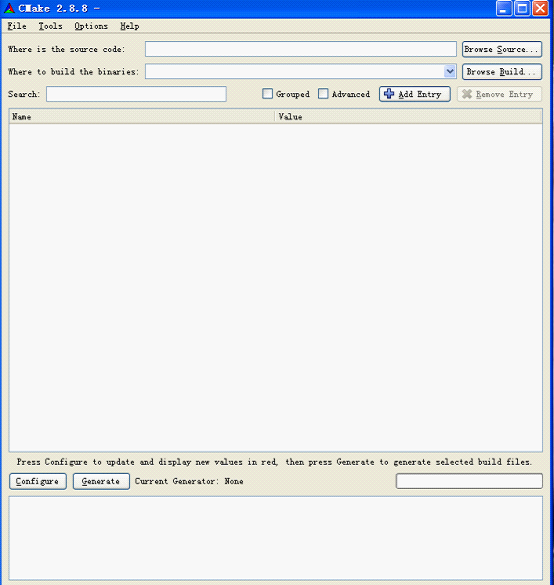
Task: Click the Name column header
Action: [142, 117]
